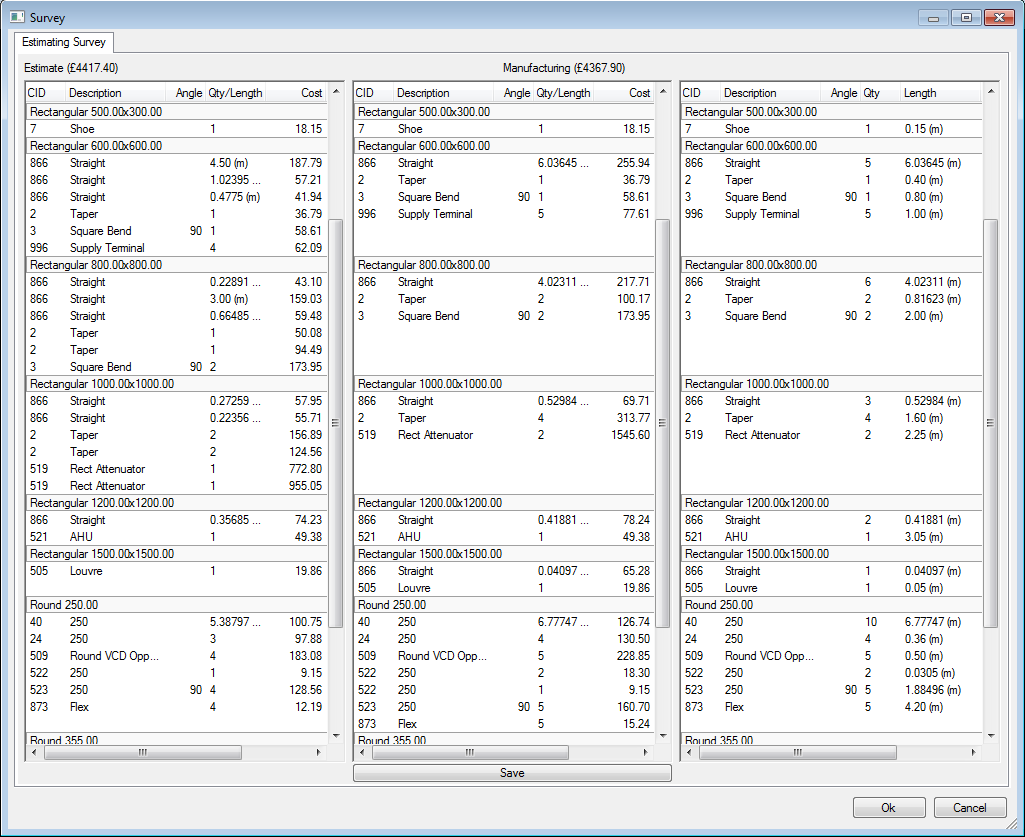Minimize the Survey window

point(933,18)
